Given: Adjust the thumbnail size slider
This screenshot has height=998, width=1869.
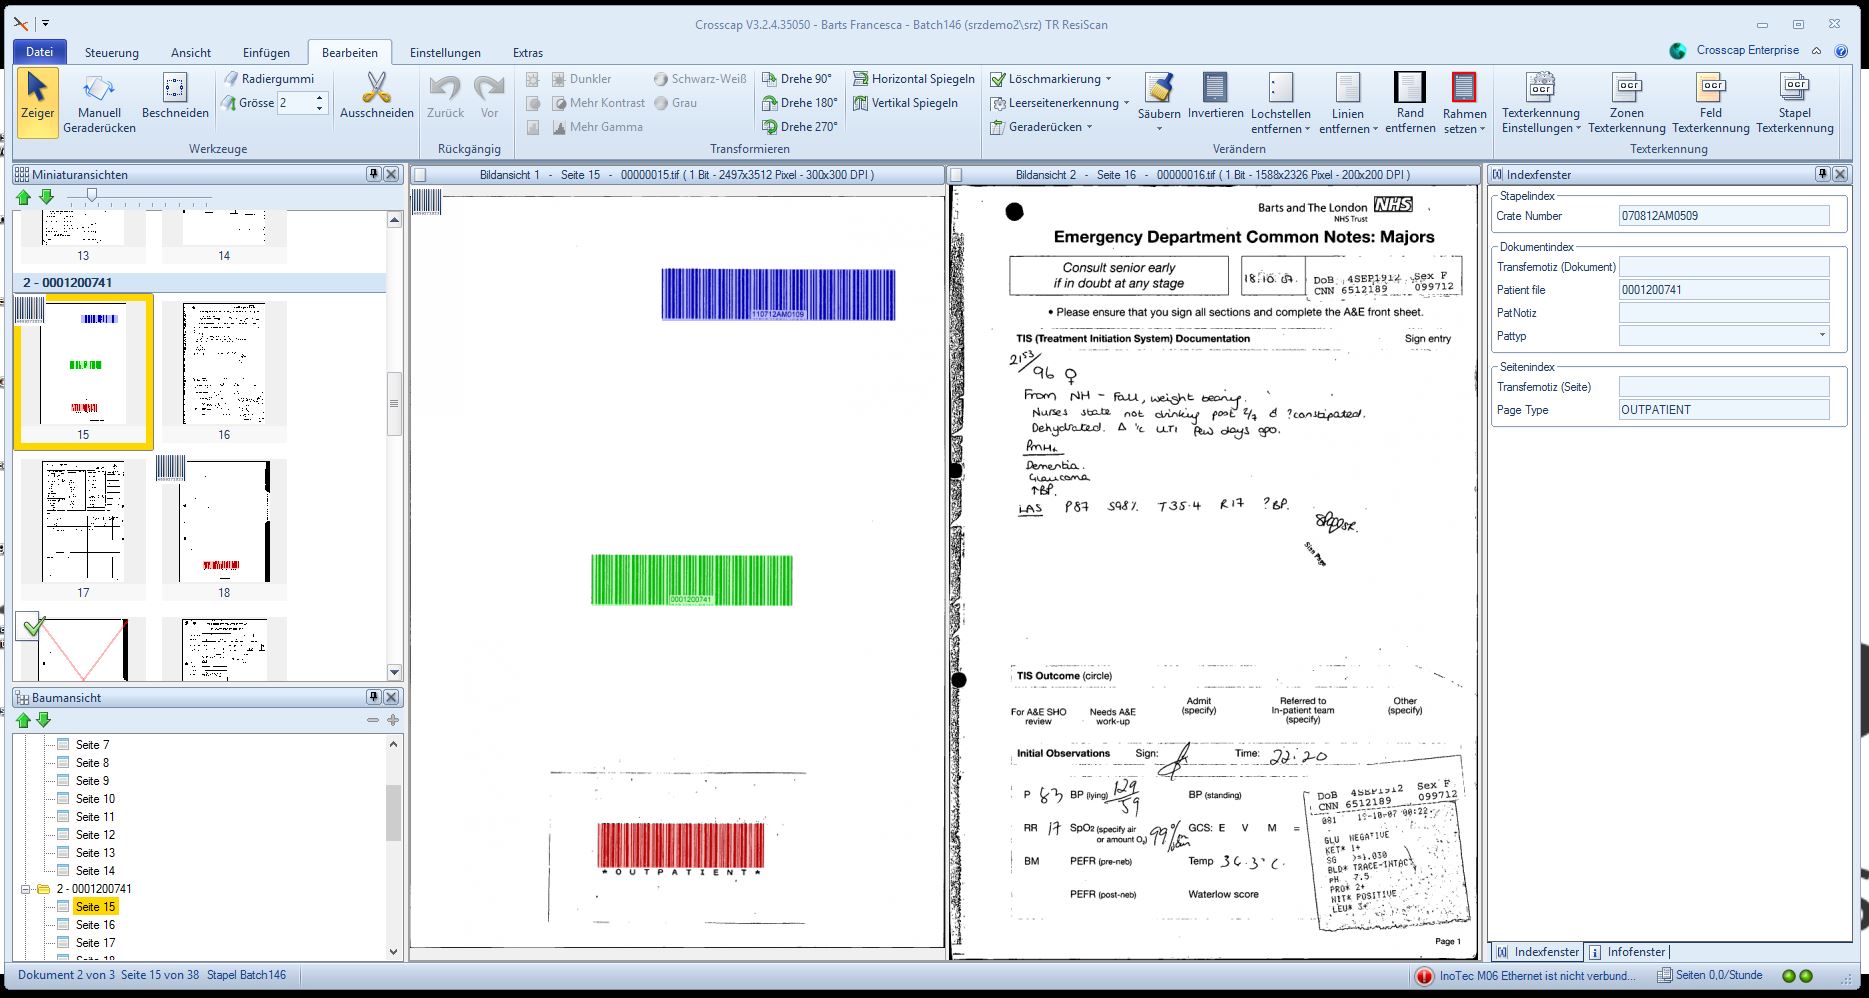Looking at the screenshot, I should pos(92,195).
